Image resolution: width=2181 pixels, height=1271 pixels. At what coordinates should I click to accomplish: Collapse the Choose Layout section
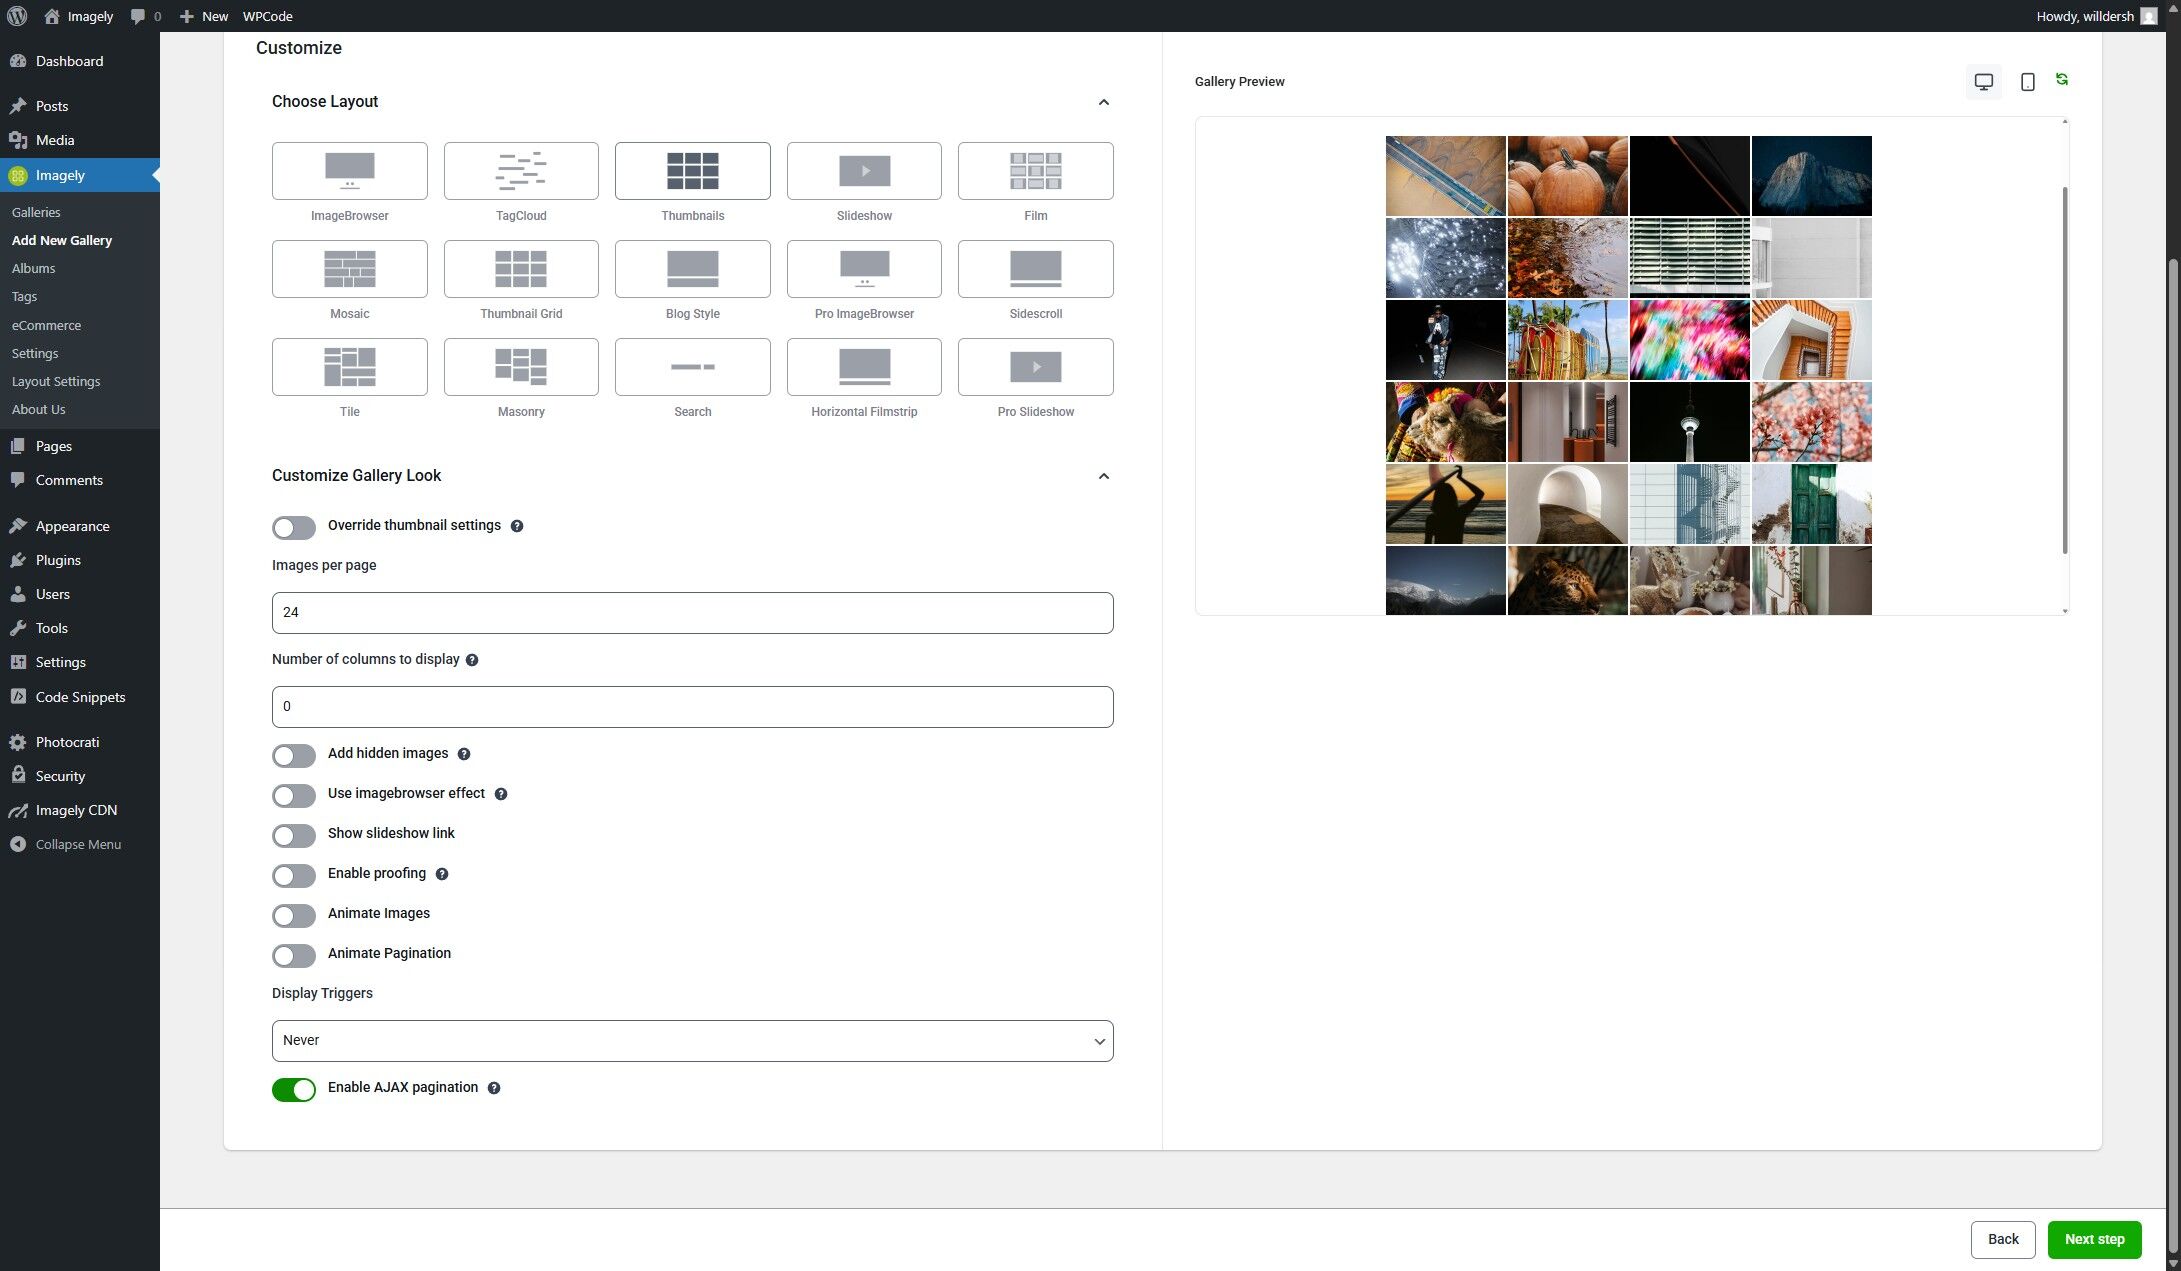coord(1103,102)
